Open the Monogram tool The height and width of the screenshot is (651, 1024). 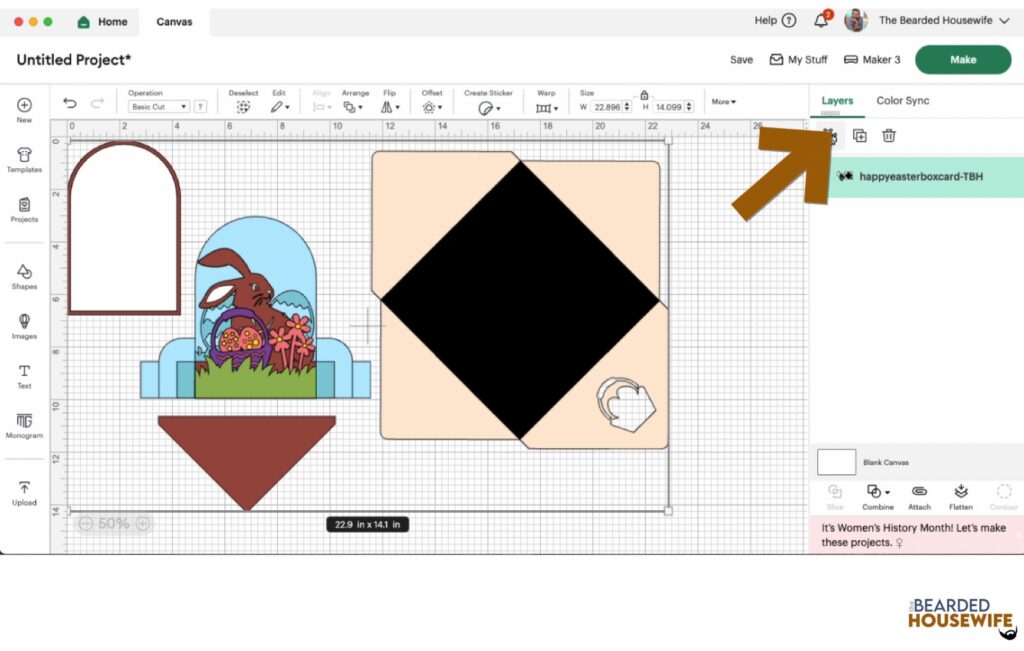[x=24, y=426]
